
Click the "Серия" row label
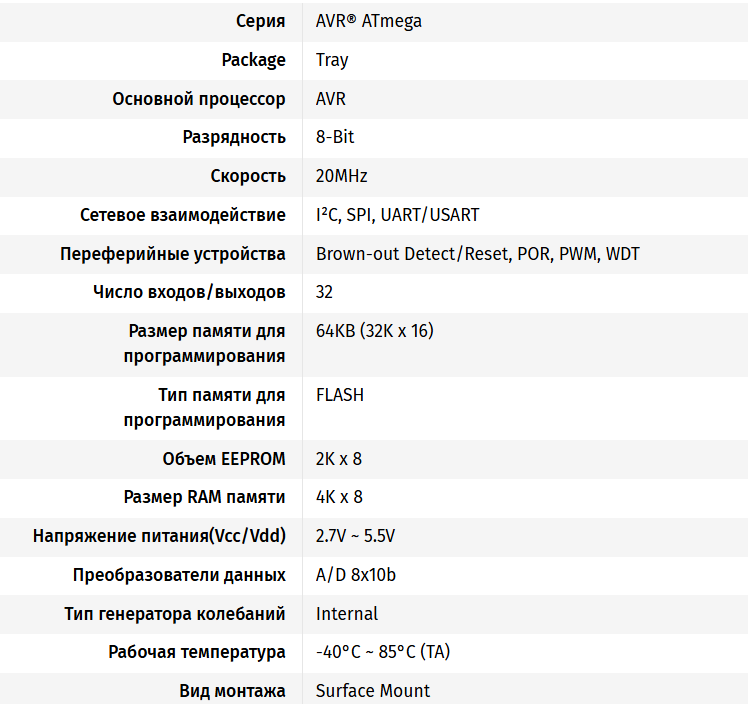[260, 21]
